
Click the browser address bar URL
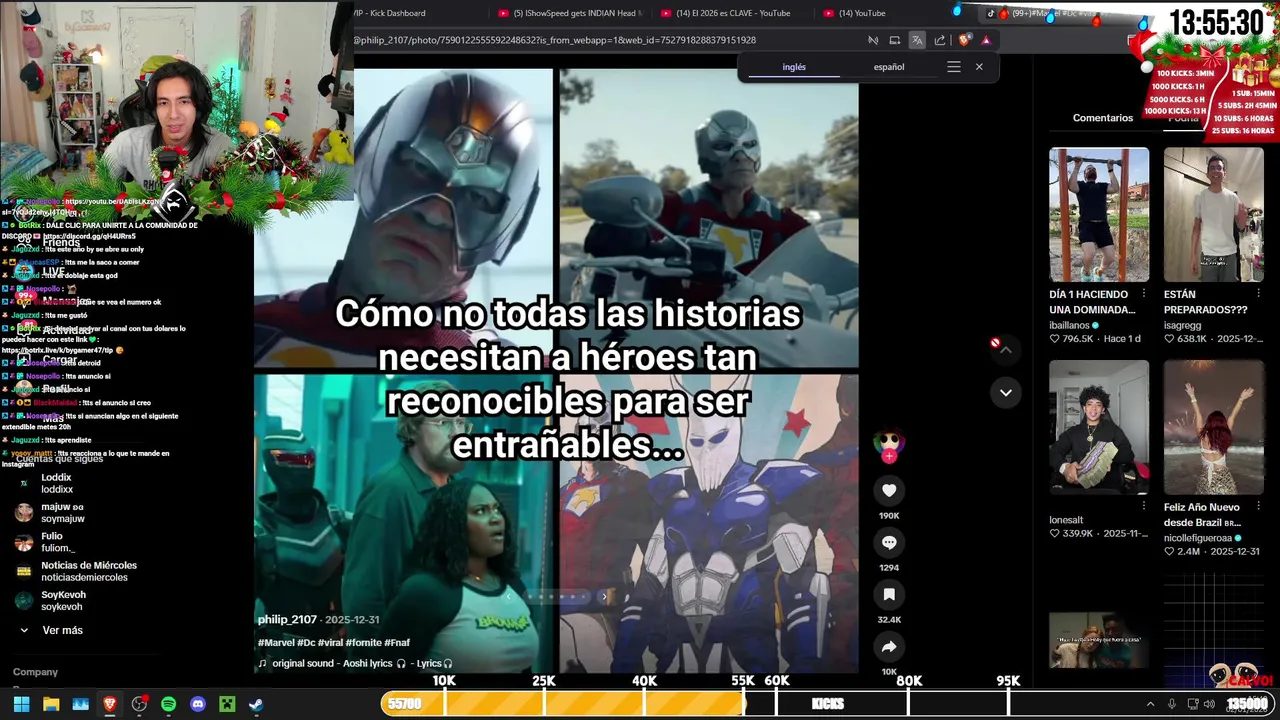tap(555, 40)
